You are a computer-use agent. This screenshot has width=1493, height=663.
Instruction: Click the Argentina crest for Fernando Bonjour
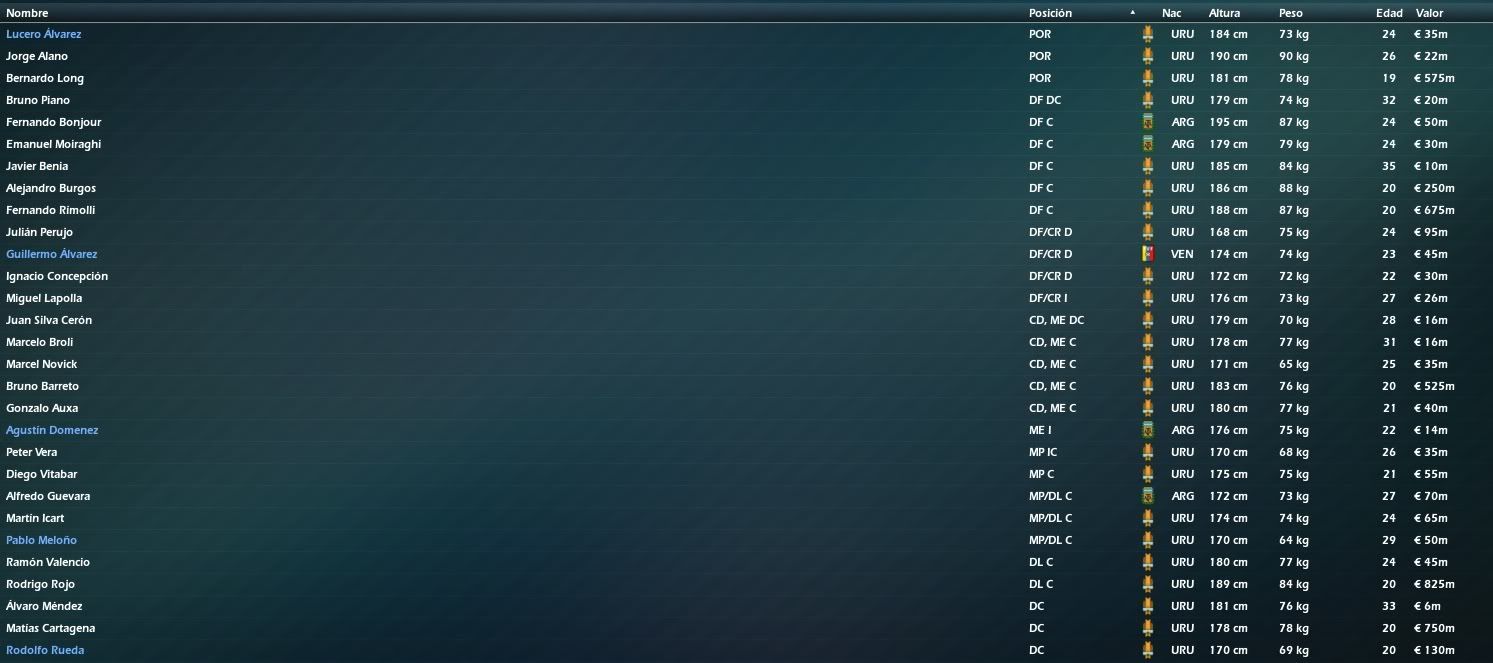[x=1148, y=122]
